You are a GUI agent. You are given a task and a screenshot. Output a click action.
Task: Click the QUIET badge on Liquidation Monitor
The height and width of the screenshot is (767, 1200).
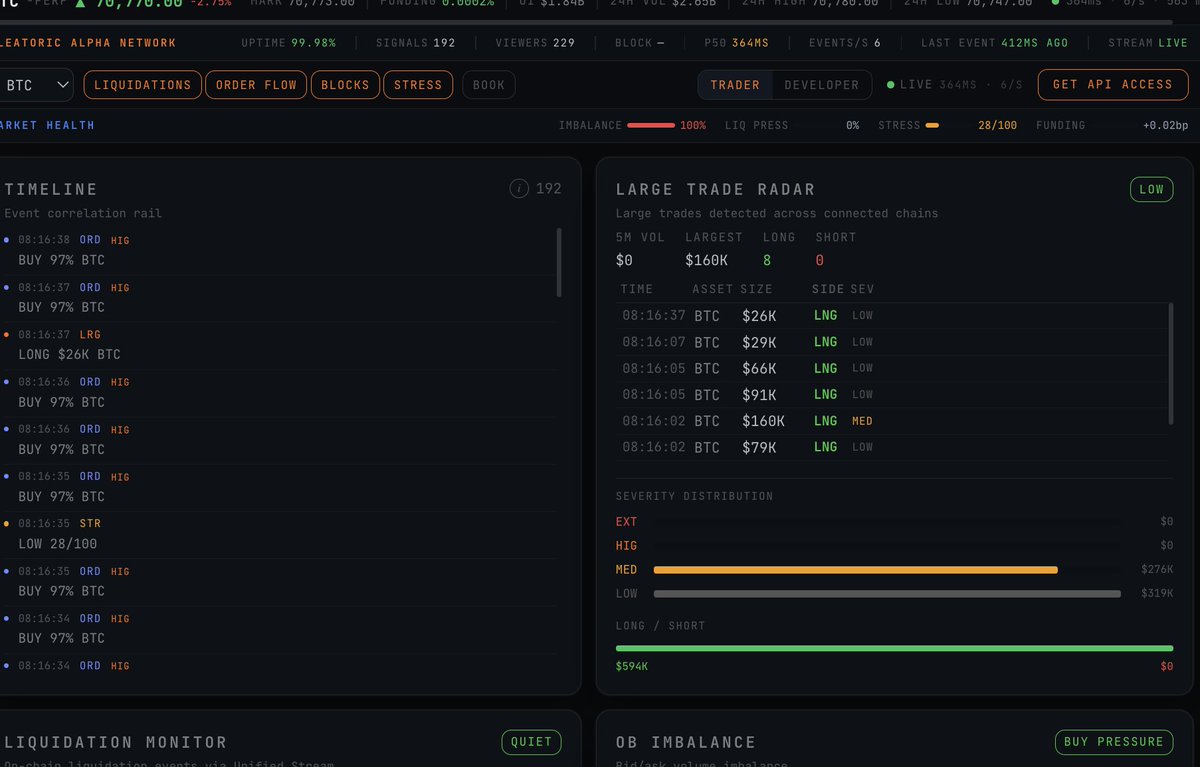[x=531, y=742]
